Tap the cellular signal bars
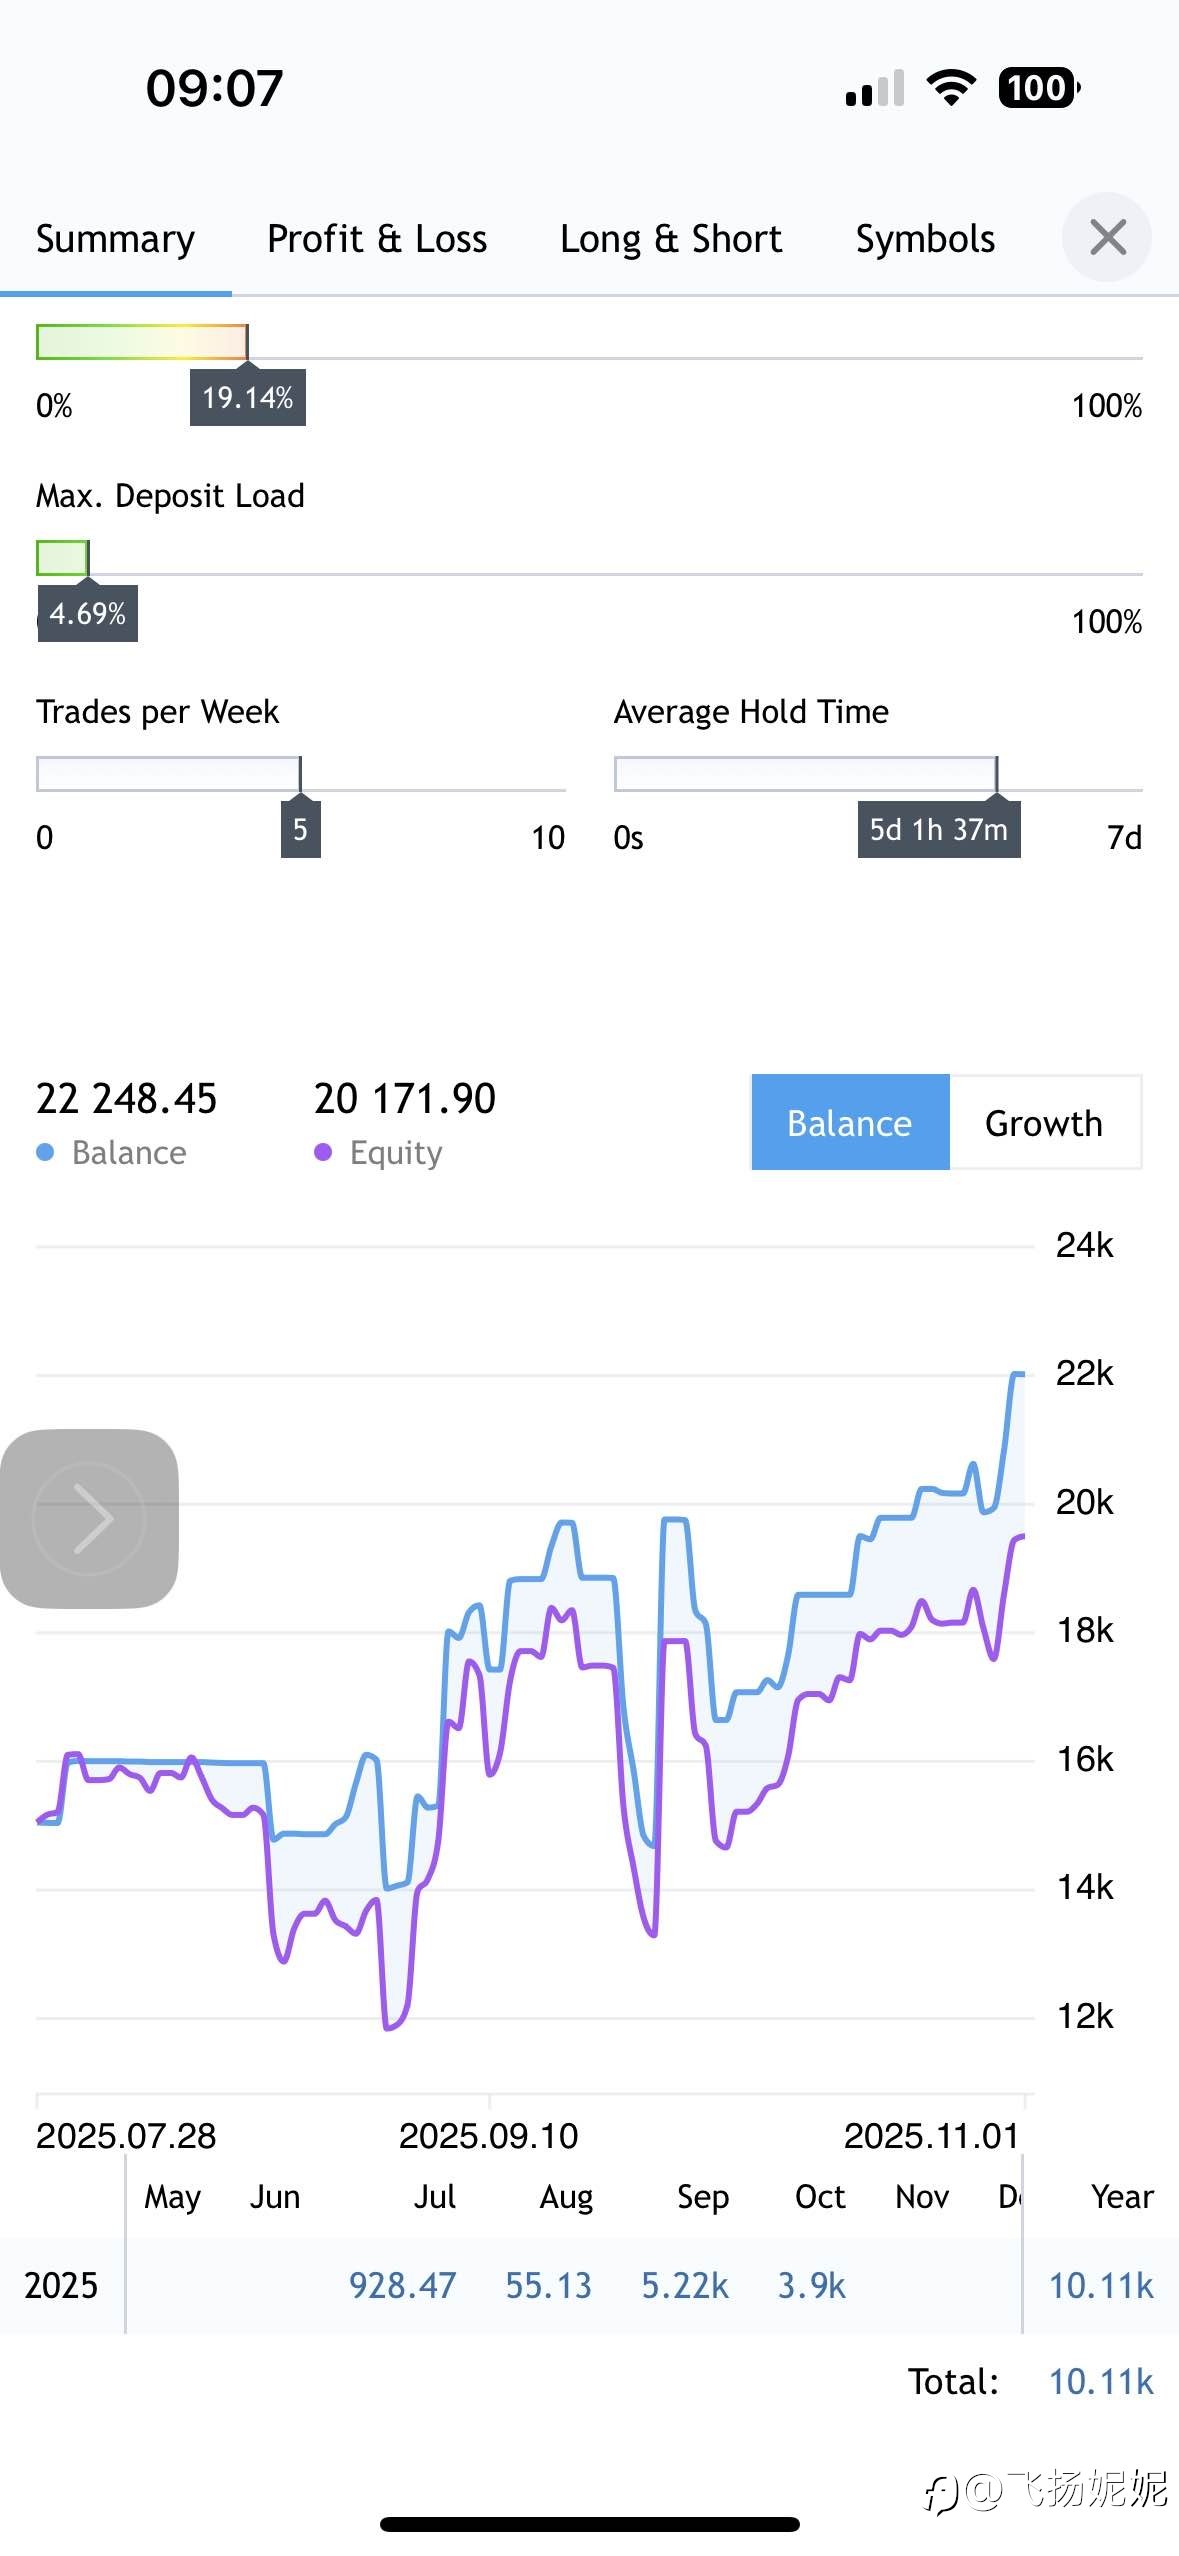Viewport: 1179px width, 2556px height. (875, 88)
